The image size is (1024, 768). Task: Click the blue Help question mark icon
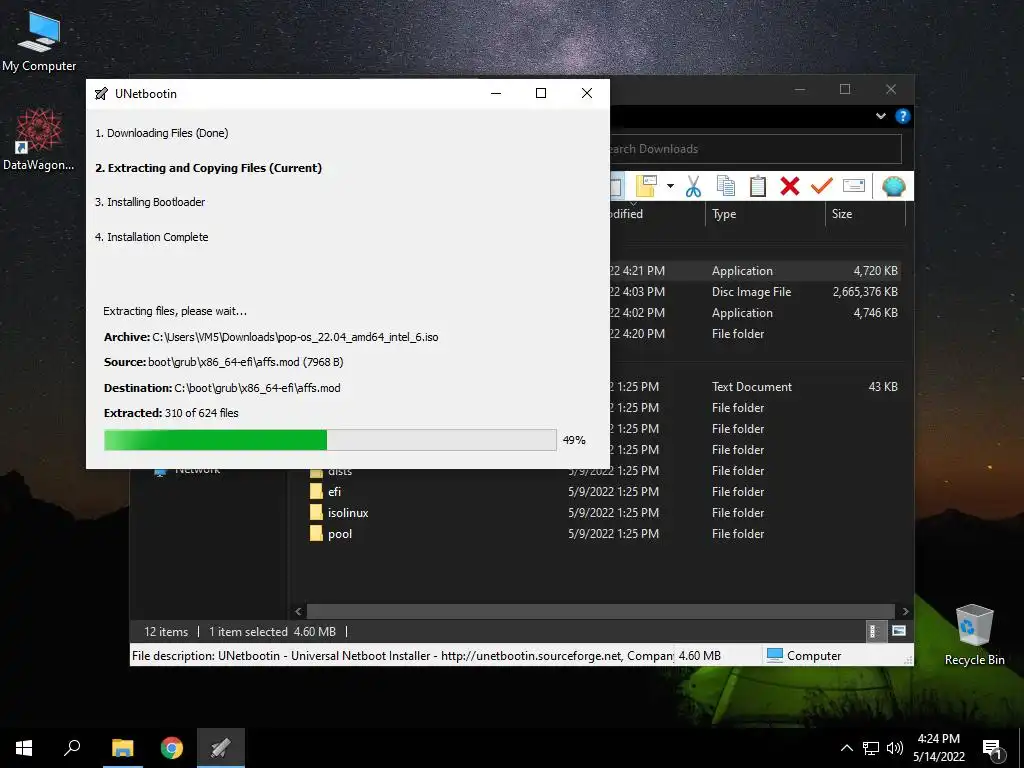(x=903, y=116)
